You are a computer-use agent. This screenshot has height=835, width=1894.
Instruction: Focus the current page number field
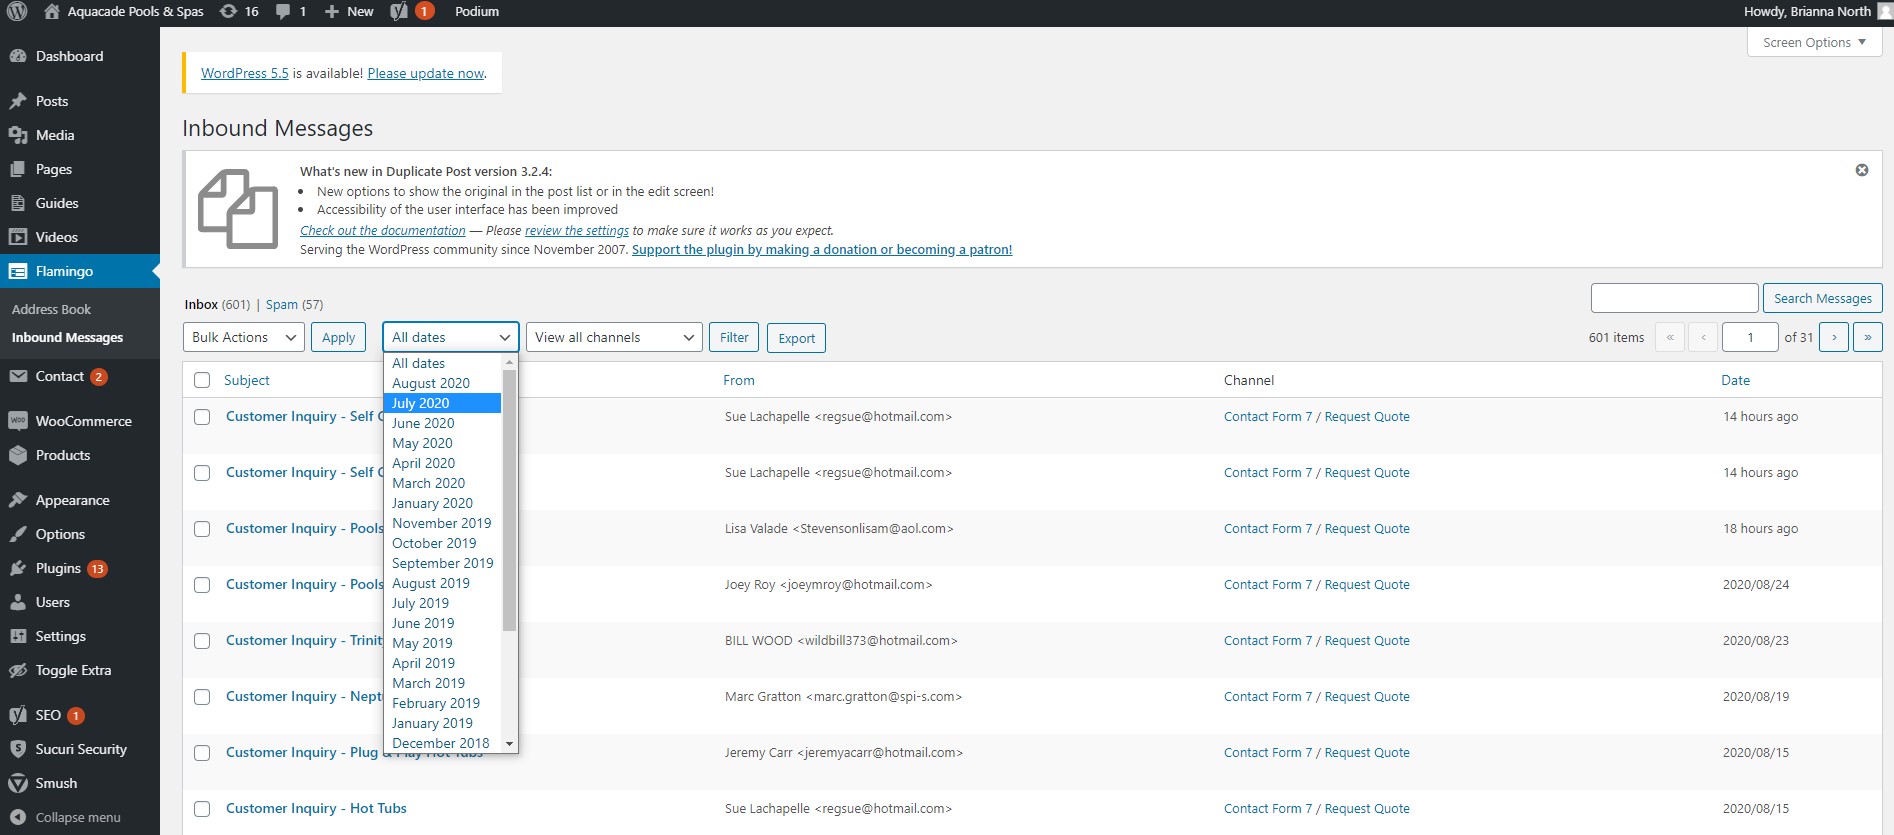pyautogui.click(x=1750, y=337)
